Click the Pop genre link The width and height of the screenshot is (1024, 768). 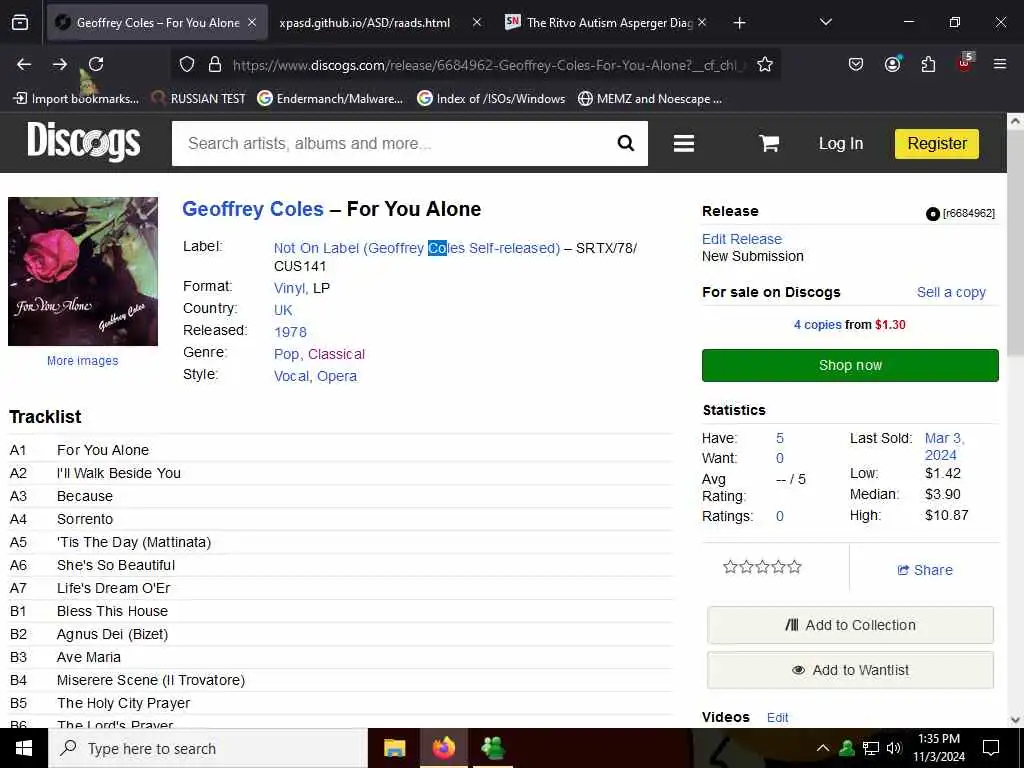[286, 354]
